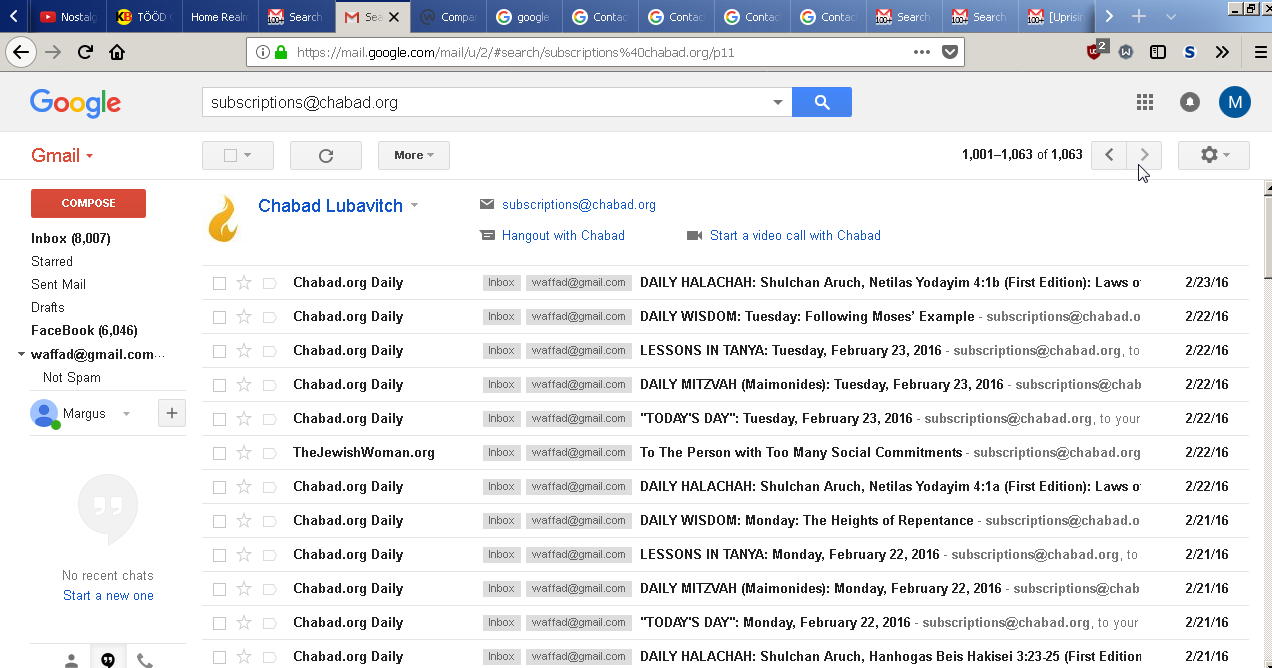1272x668 pixels.
Task: Open the uBlock Origin extension icon
Action: 1096,50
